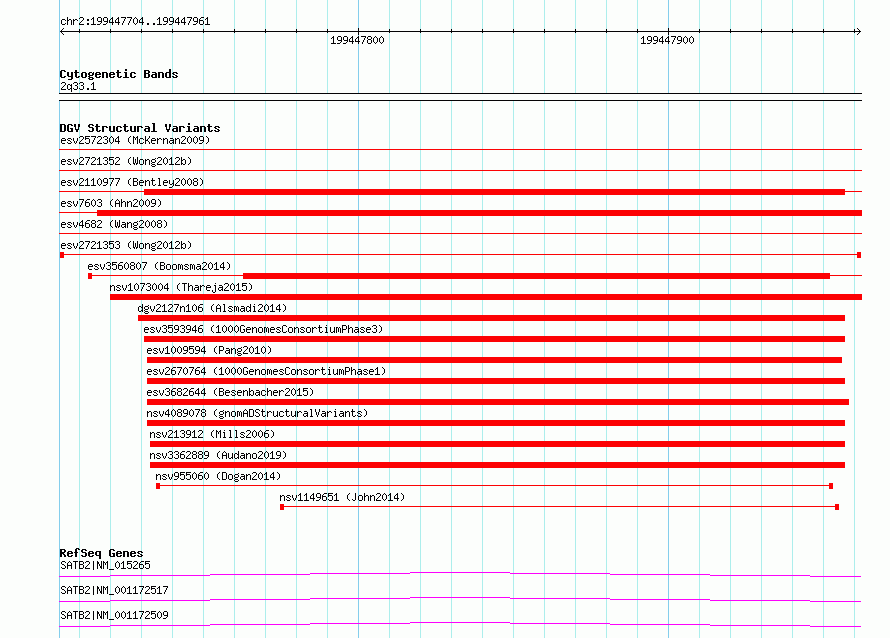The image size is (890, 638).
Task: Open esv3560807 (Boomsma2014) variant label
Action: tap(159, 266)
